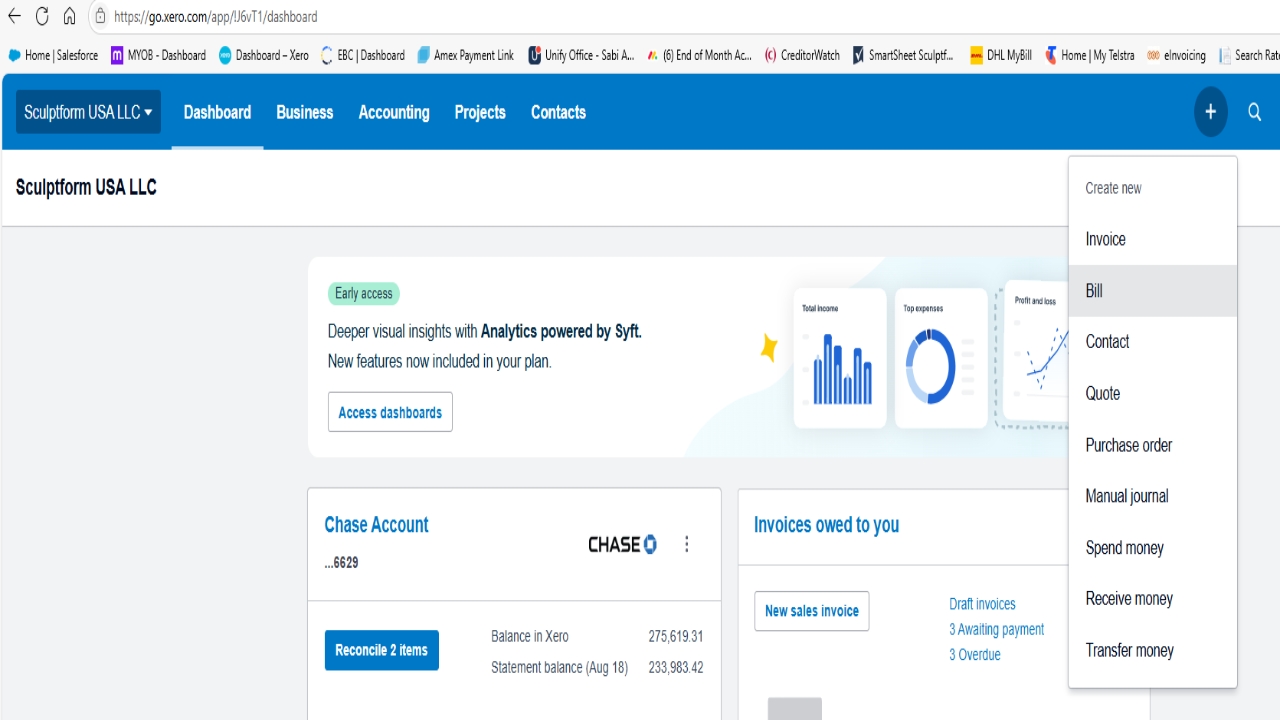Click the Early access badge

[364, 294]
